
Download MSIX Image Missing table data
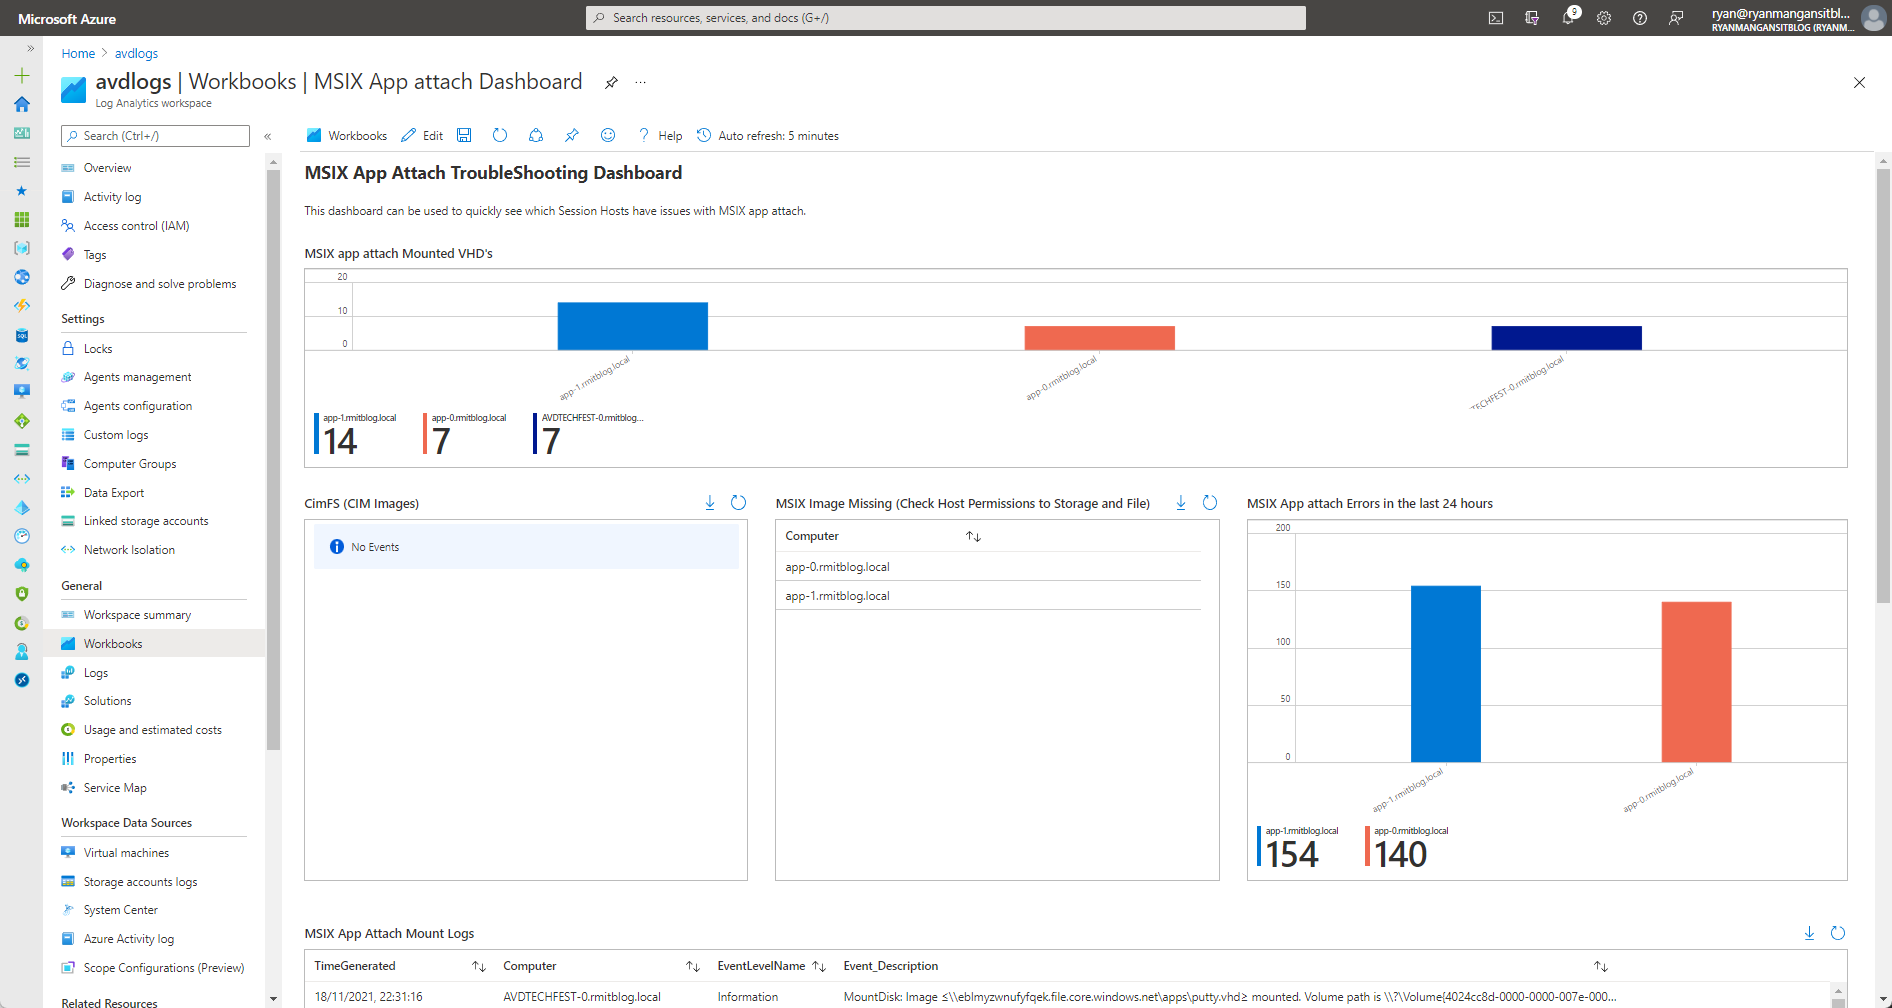pos(1181,503)
